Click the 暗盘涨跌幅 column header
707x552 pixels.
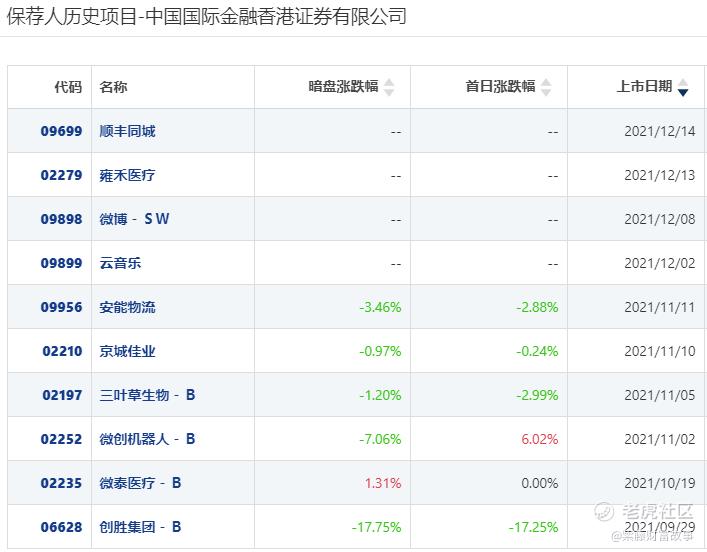click(x=343, y=87)
